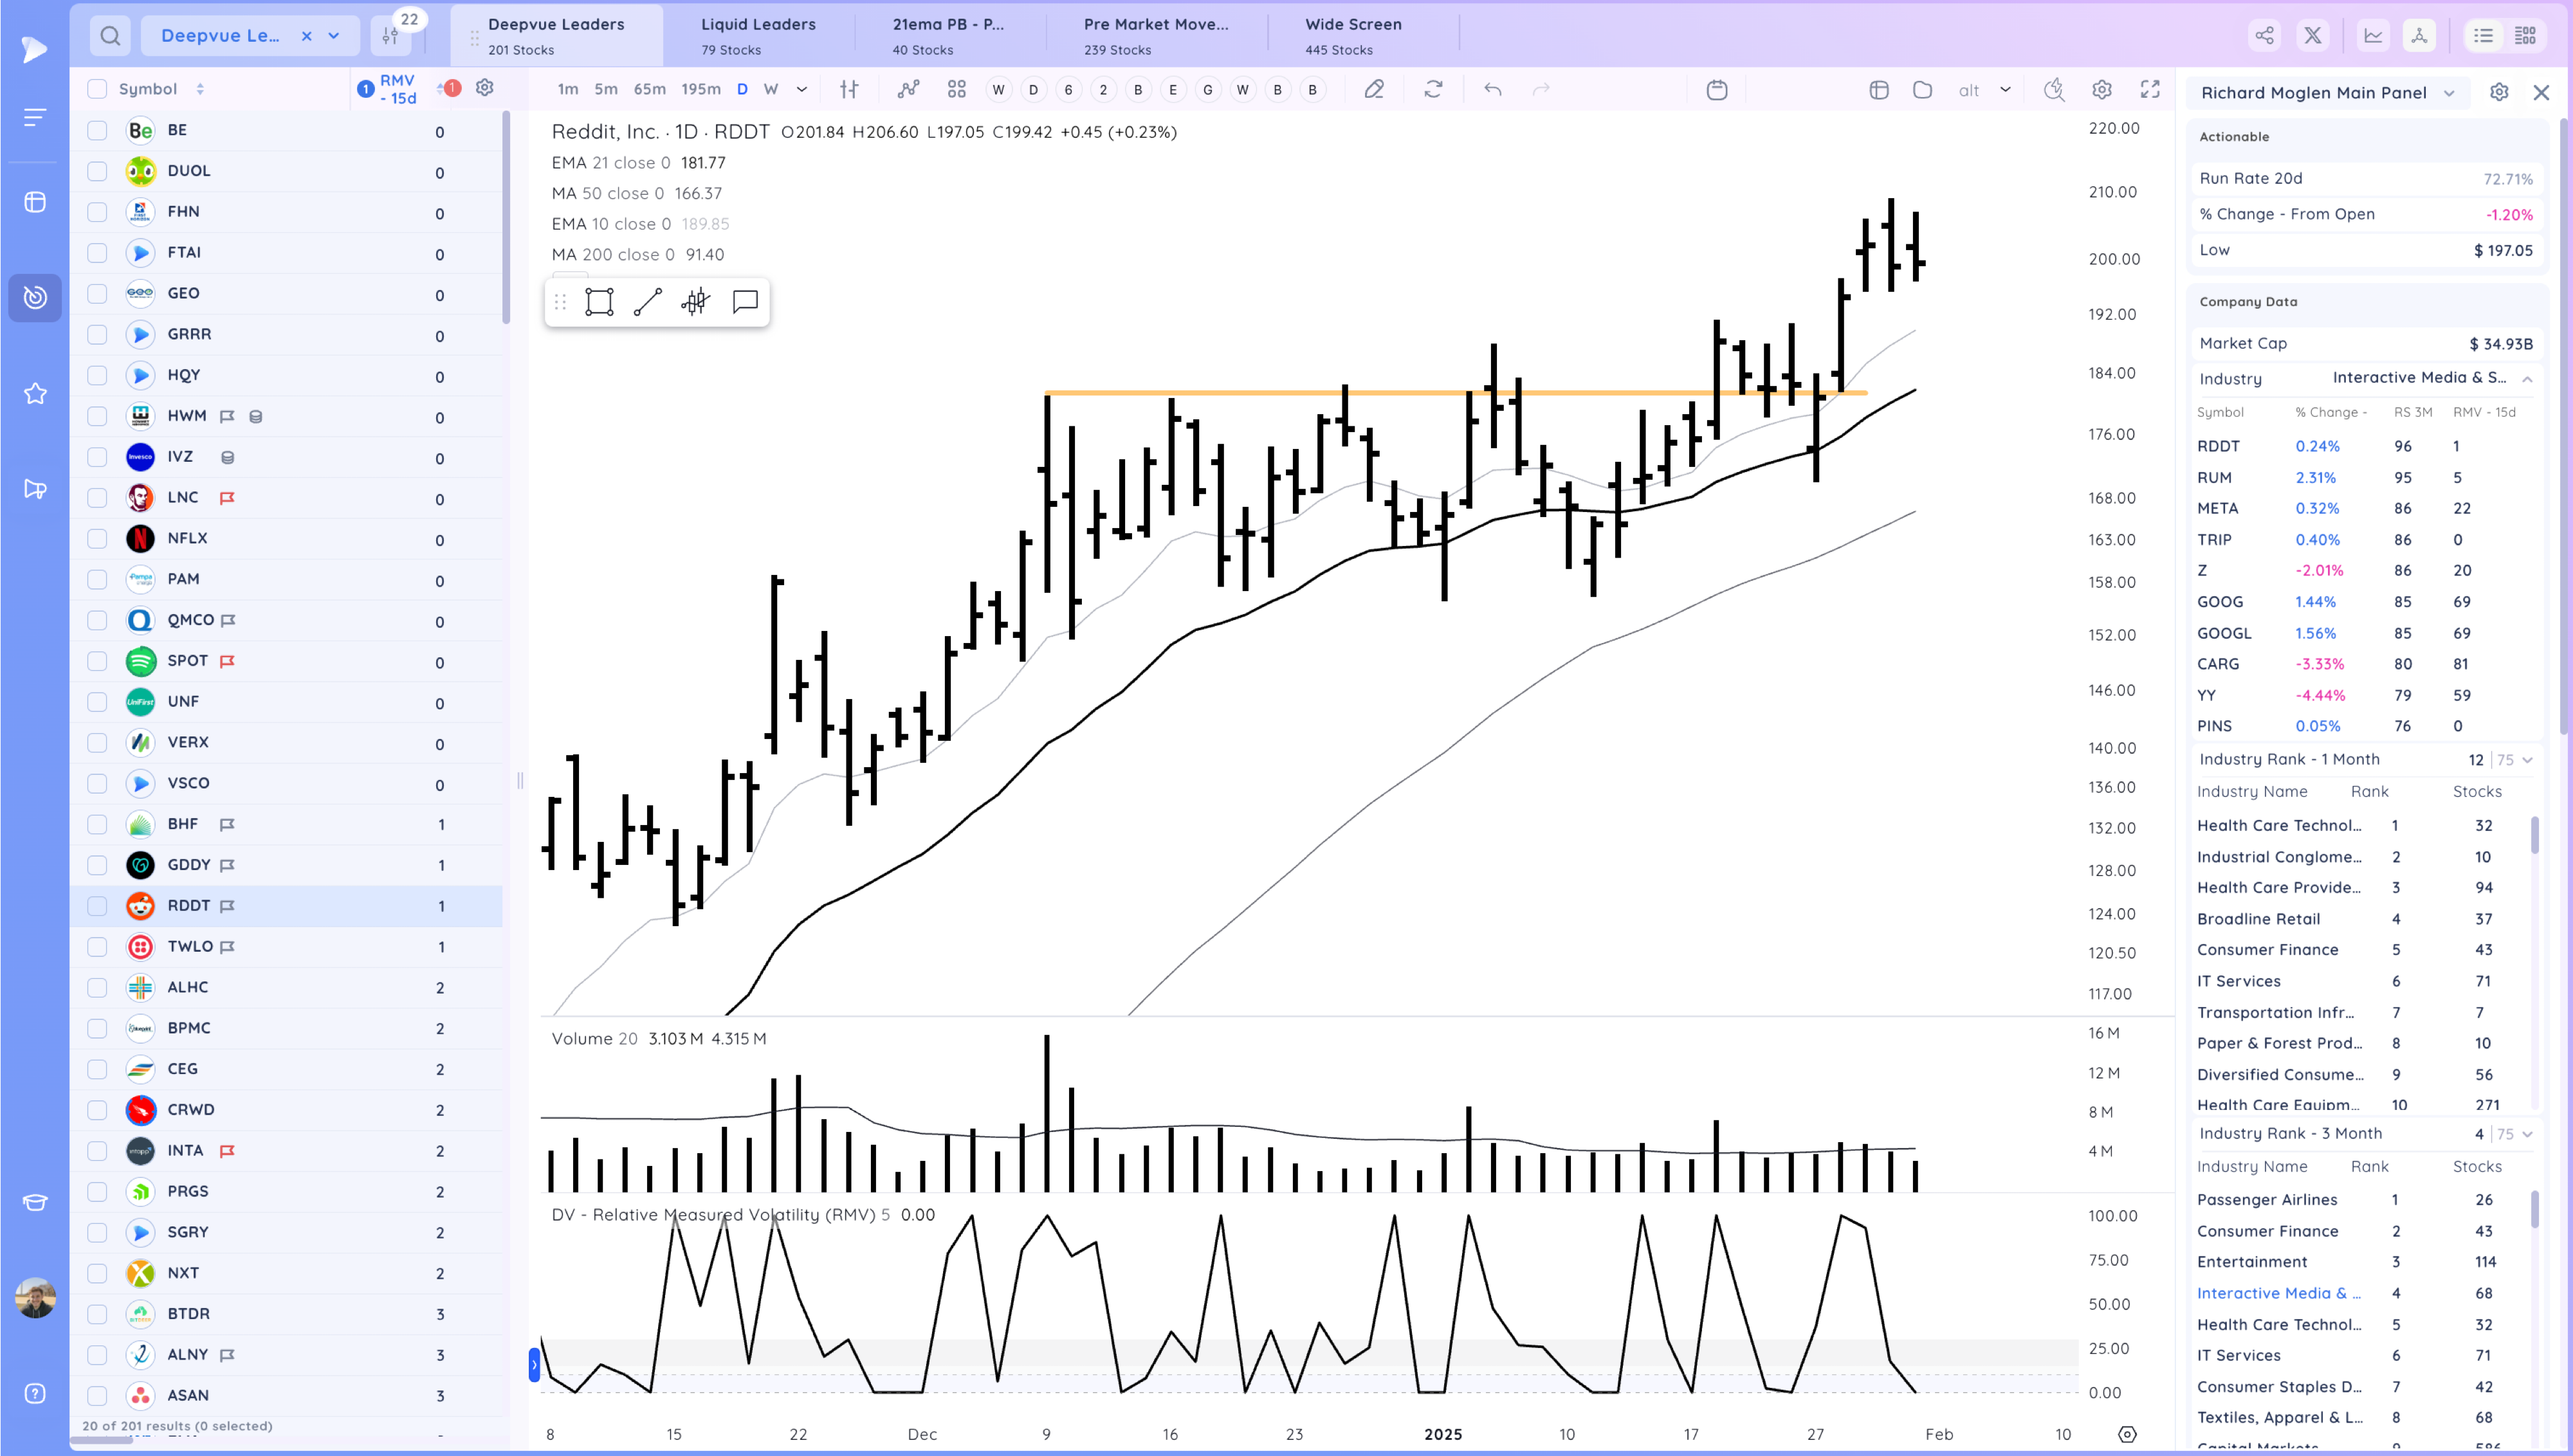The width and height of the screenshot is (2573, 1456).
Task: Toggle the select-all Symbol header checkbox
Action: tap(97, 89)
